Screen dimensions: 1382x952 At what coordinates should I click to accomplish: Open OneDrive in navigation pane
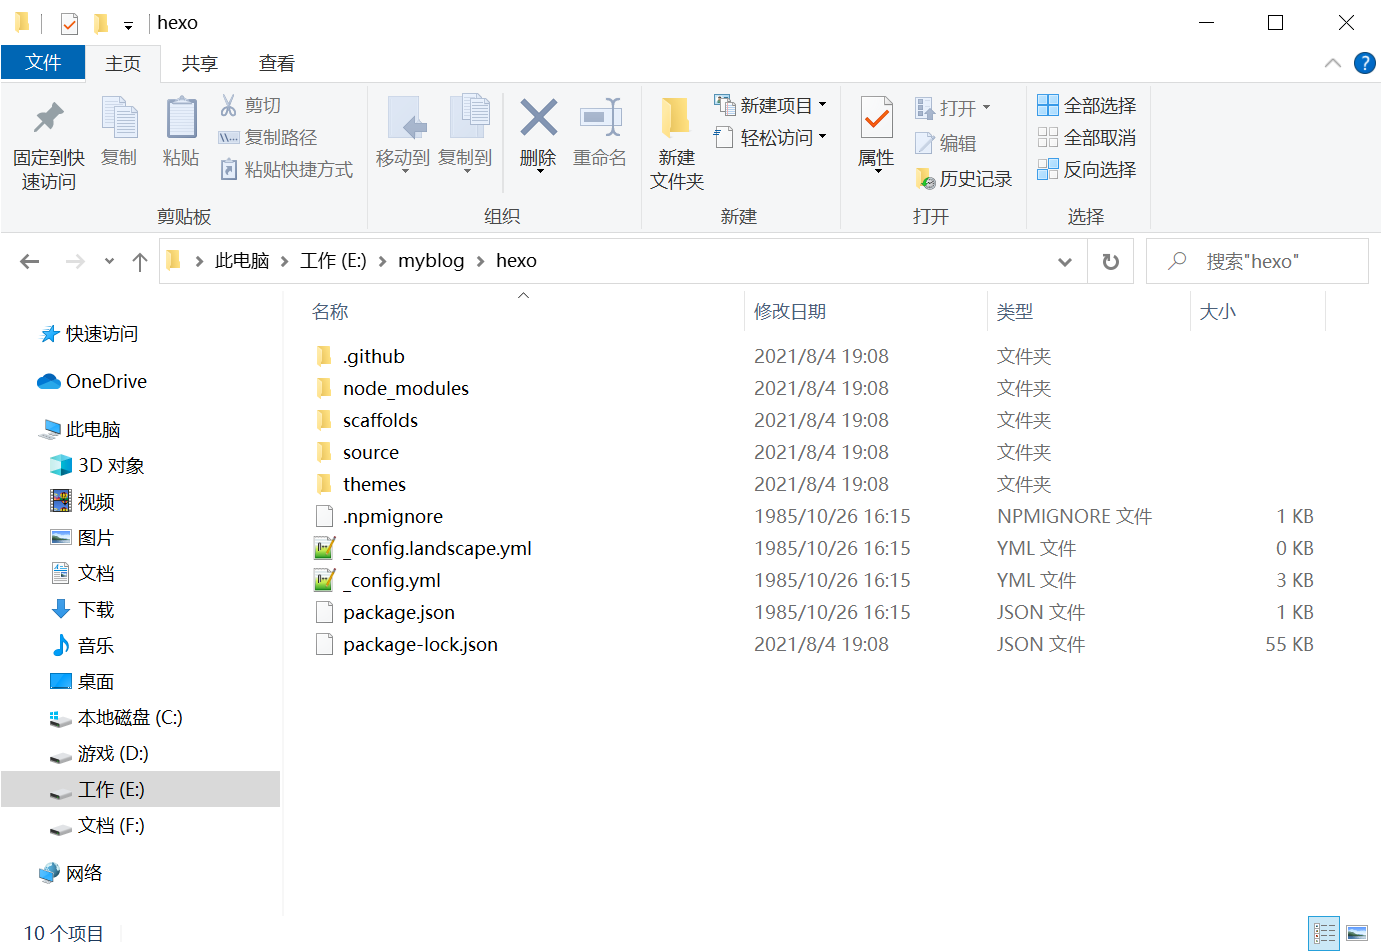point(106,381)
